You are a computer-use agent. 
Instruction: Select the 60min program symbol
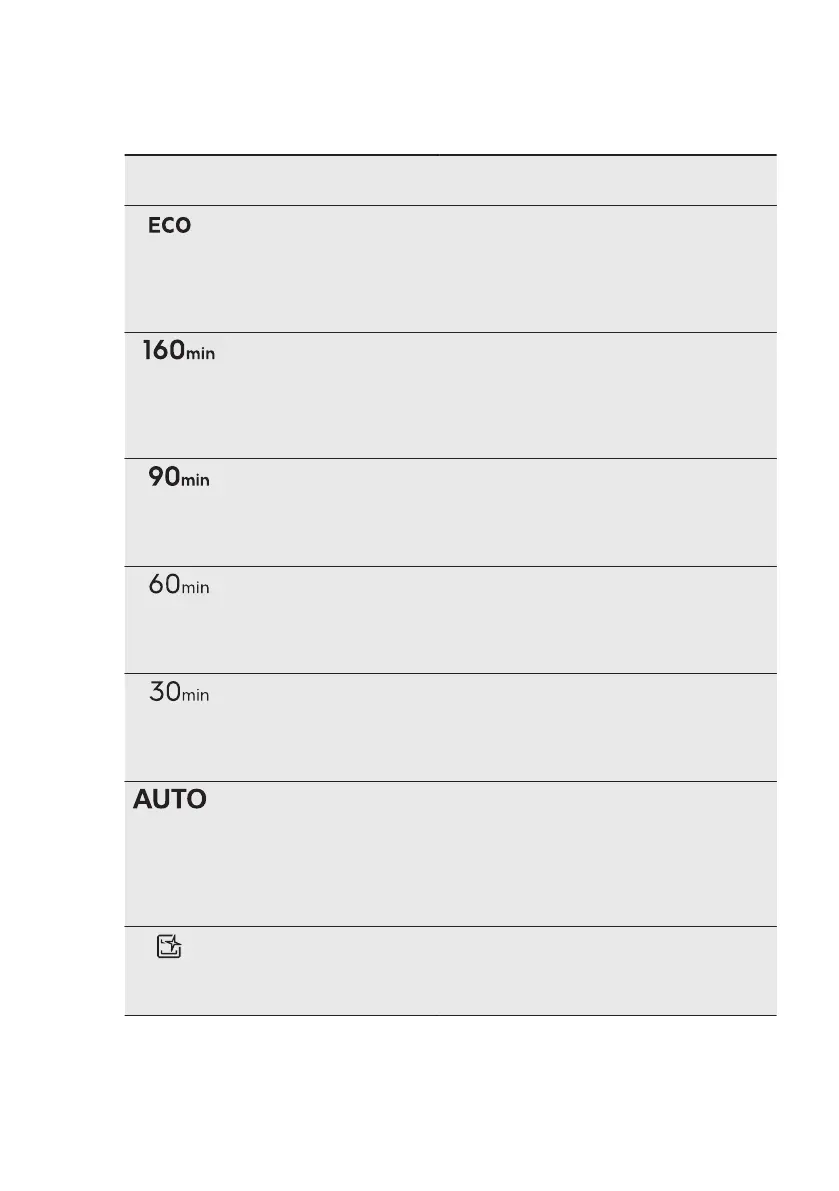[179, 585]
